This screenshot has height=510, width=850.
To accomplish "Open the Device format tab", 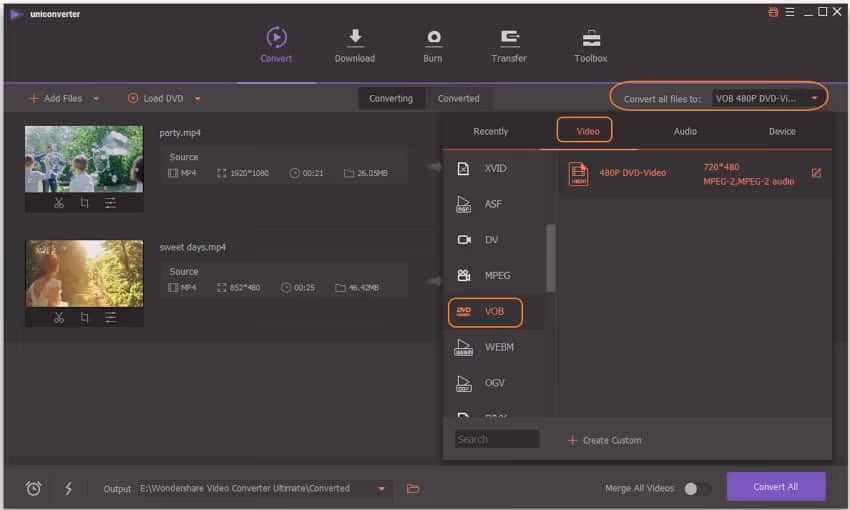I will (782, 131).
